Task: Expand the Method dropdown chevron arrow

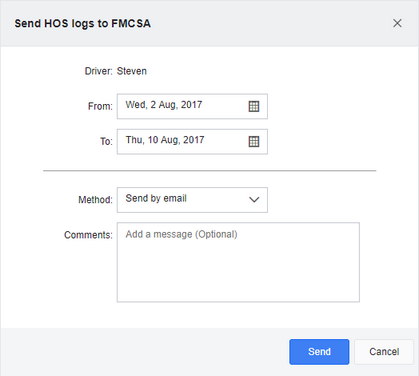Action: point(254,200)
